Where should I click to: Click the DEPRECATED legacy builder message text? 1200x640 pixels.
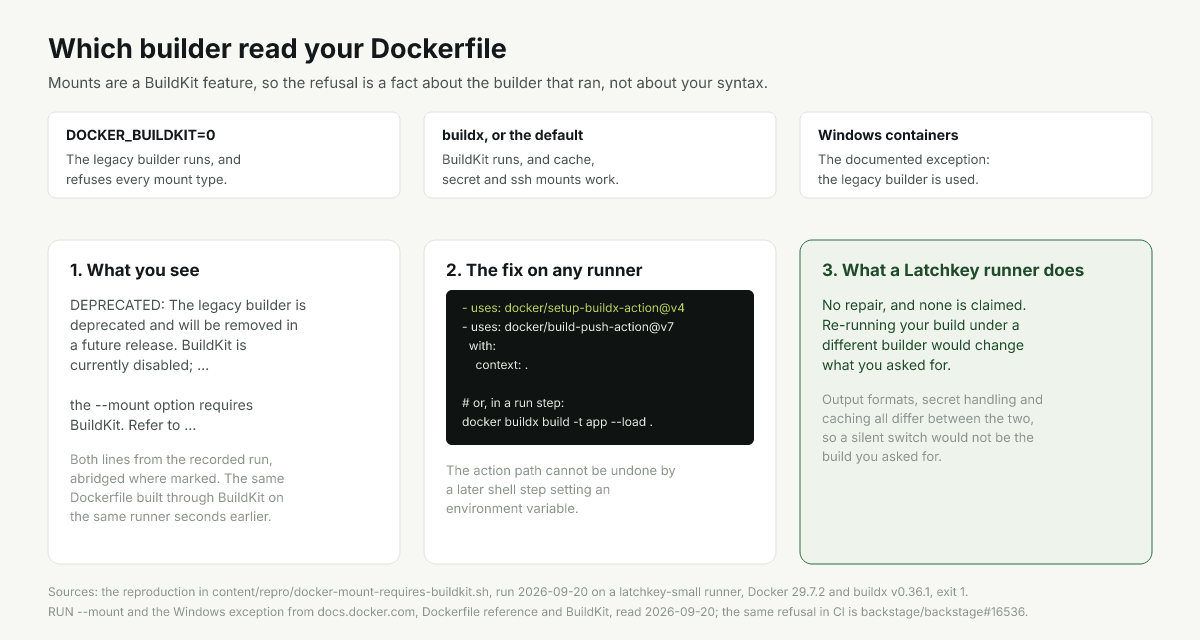(188, 334)
